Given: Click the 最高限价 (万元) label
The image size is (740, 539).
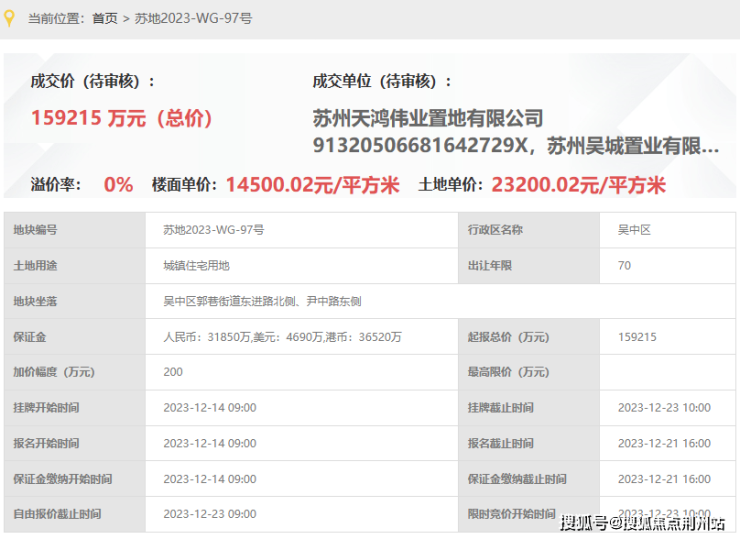Looking at the screenshot, I should pyautogui.click(x=509, y=372).
